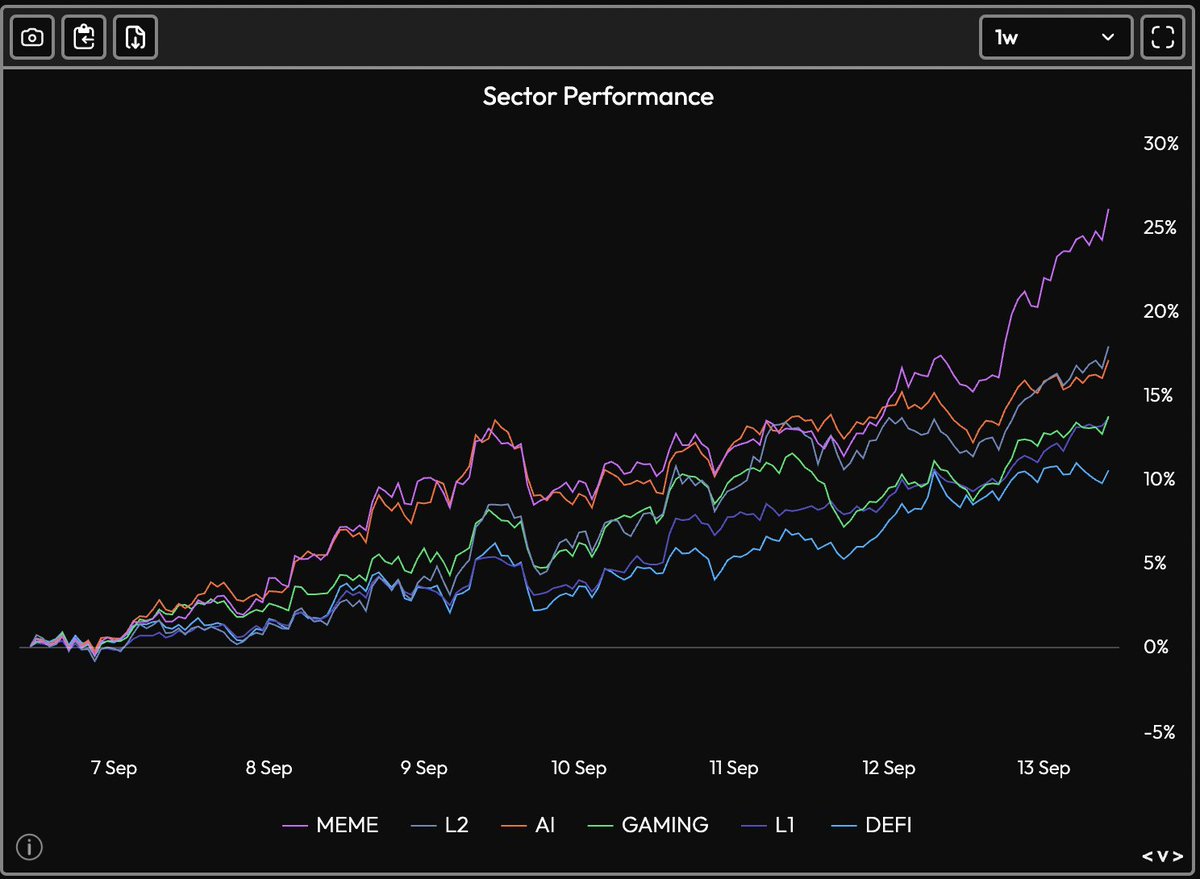Toggle visibility of the AI series

pyautogui.click(x=542, y=825)
